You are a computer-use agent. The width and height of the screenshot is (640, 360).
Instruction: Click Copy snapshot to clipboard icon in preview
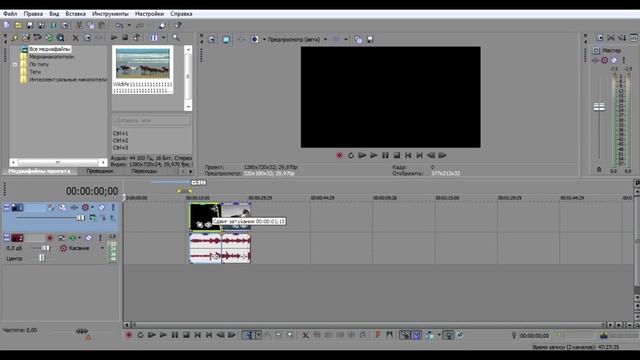tap(358, 40)
